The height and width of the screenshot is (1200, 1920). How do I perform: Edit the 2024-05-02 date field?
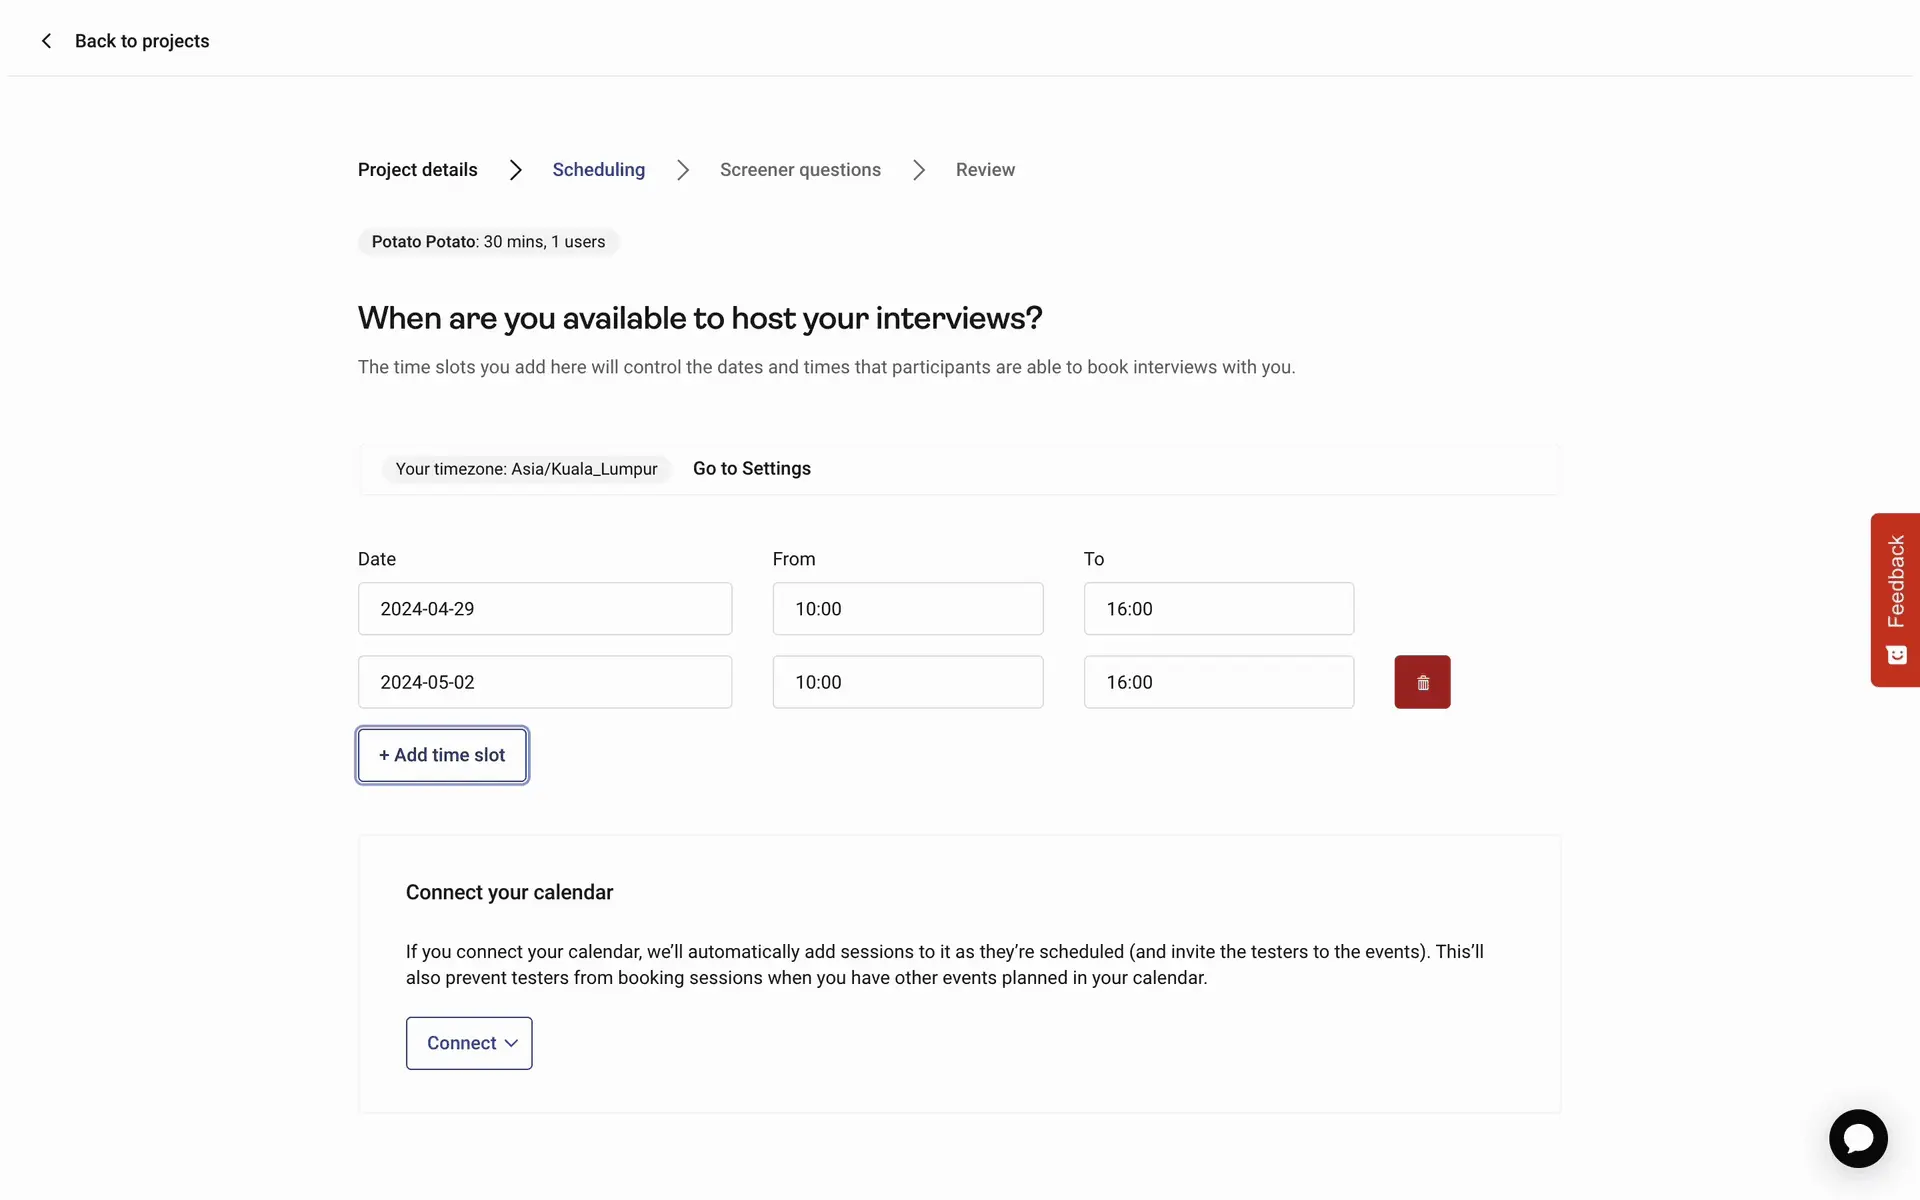545,682
